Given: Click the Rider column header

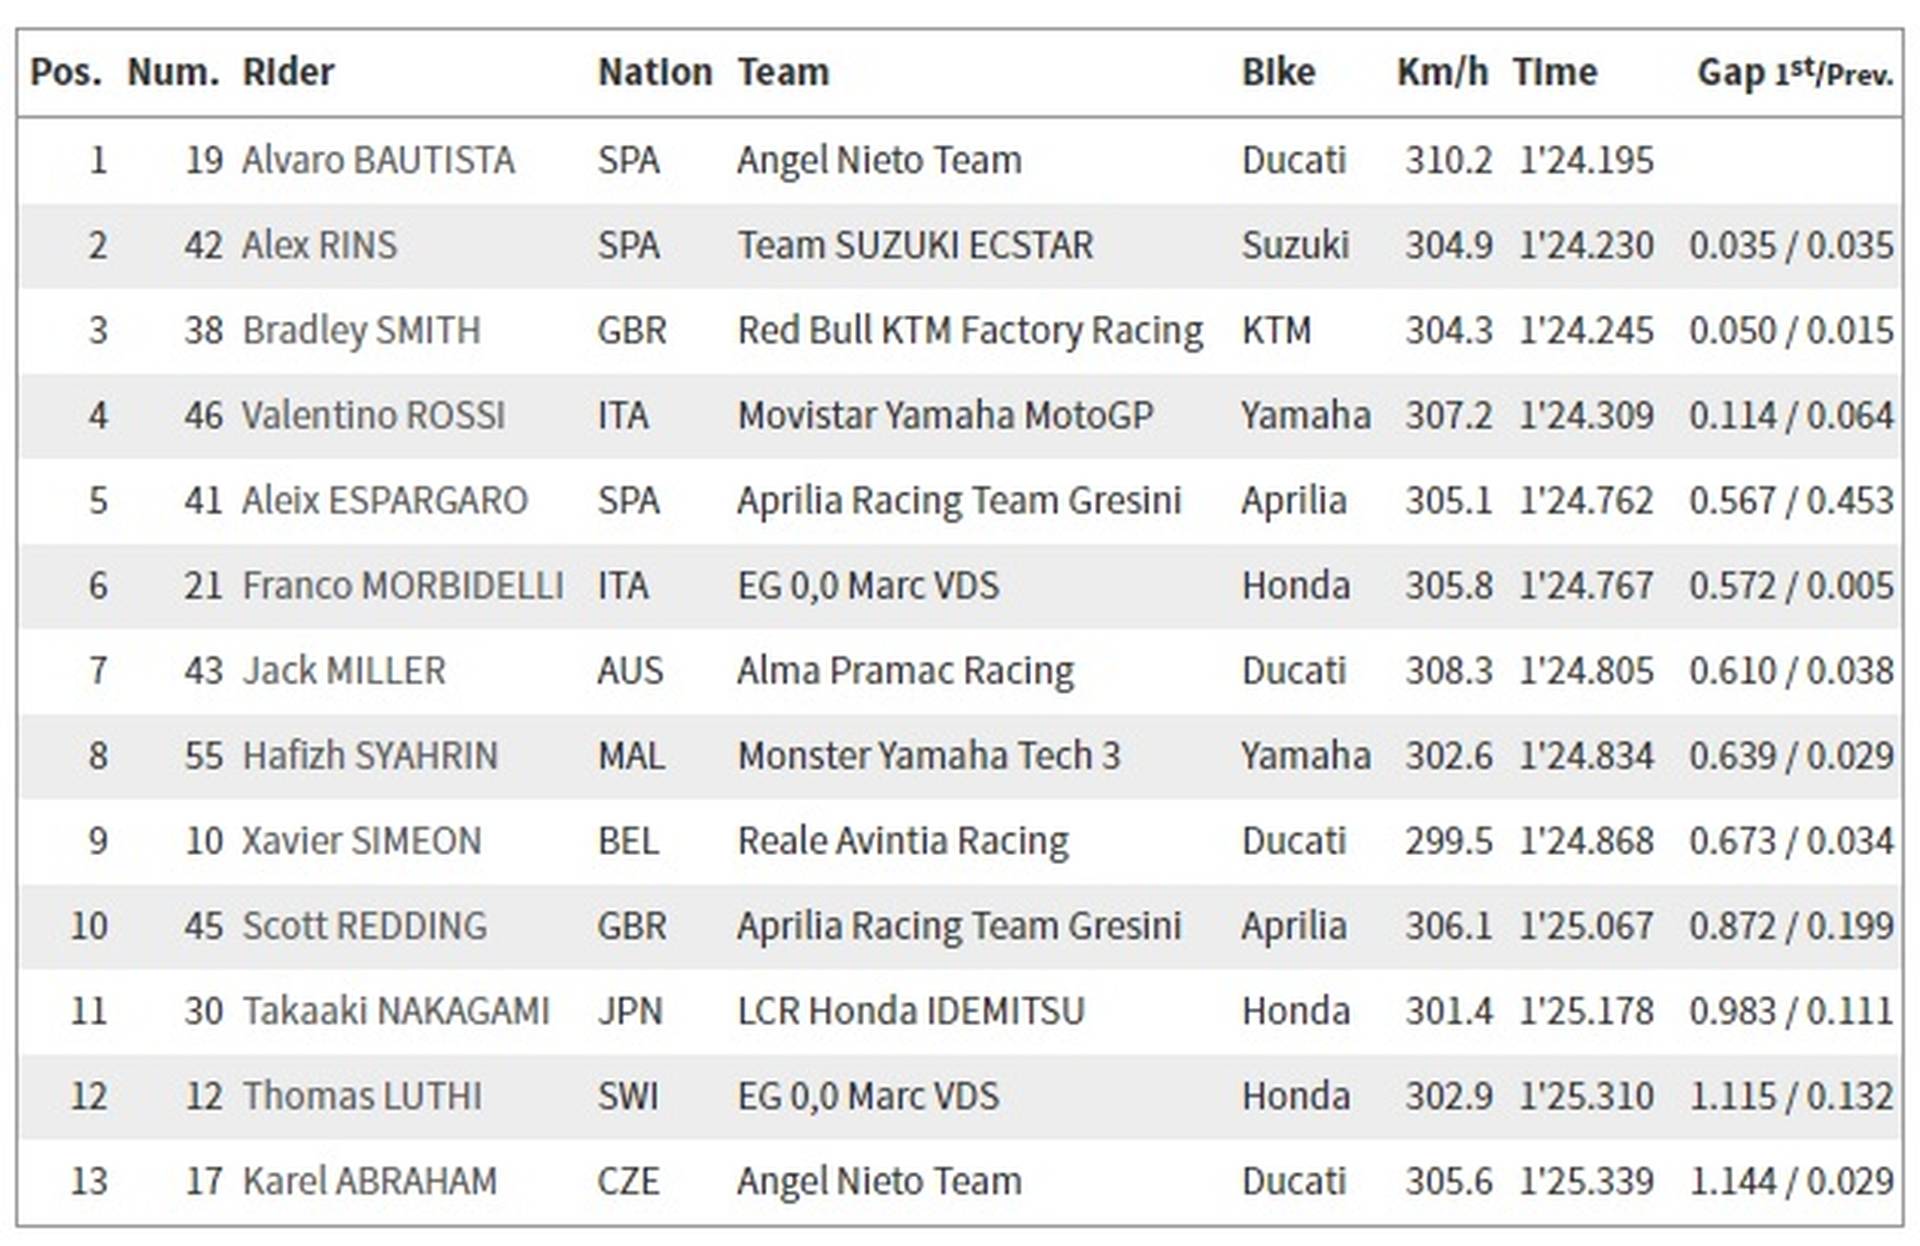Looking at the screenshot, I should (288, 73).
